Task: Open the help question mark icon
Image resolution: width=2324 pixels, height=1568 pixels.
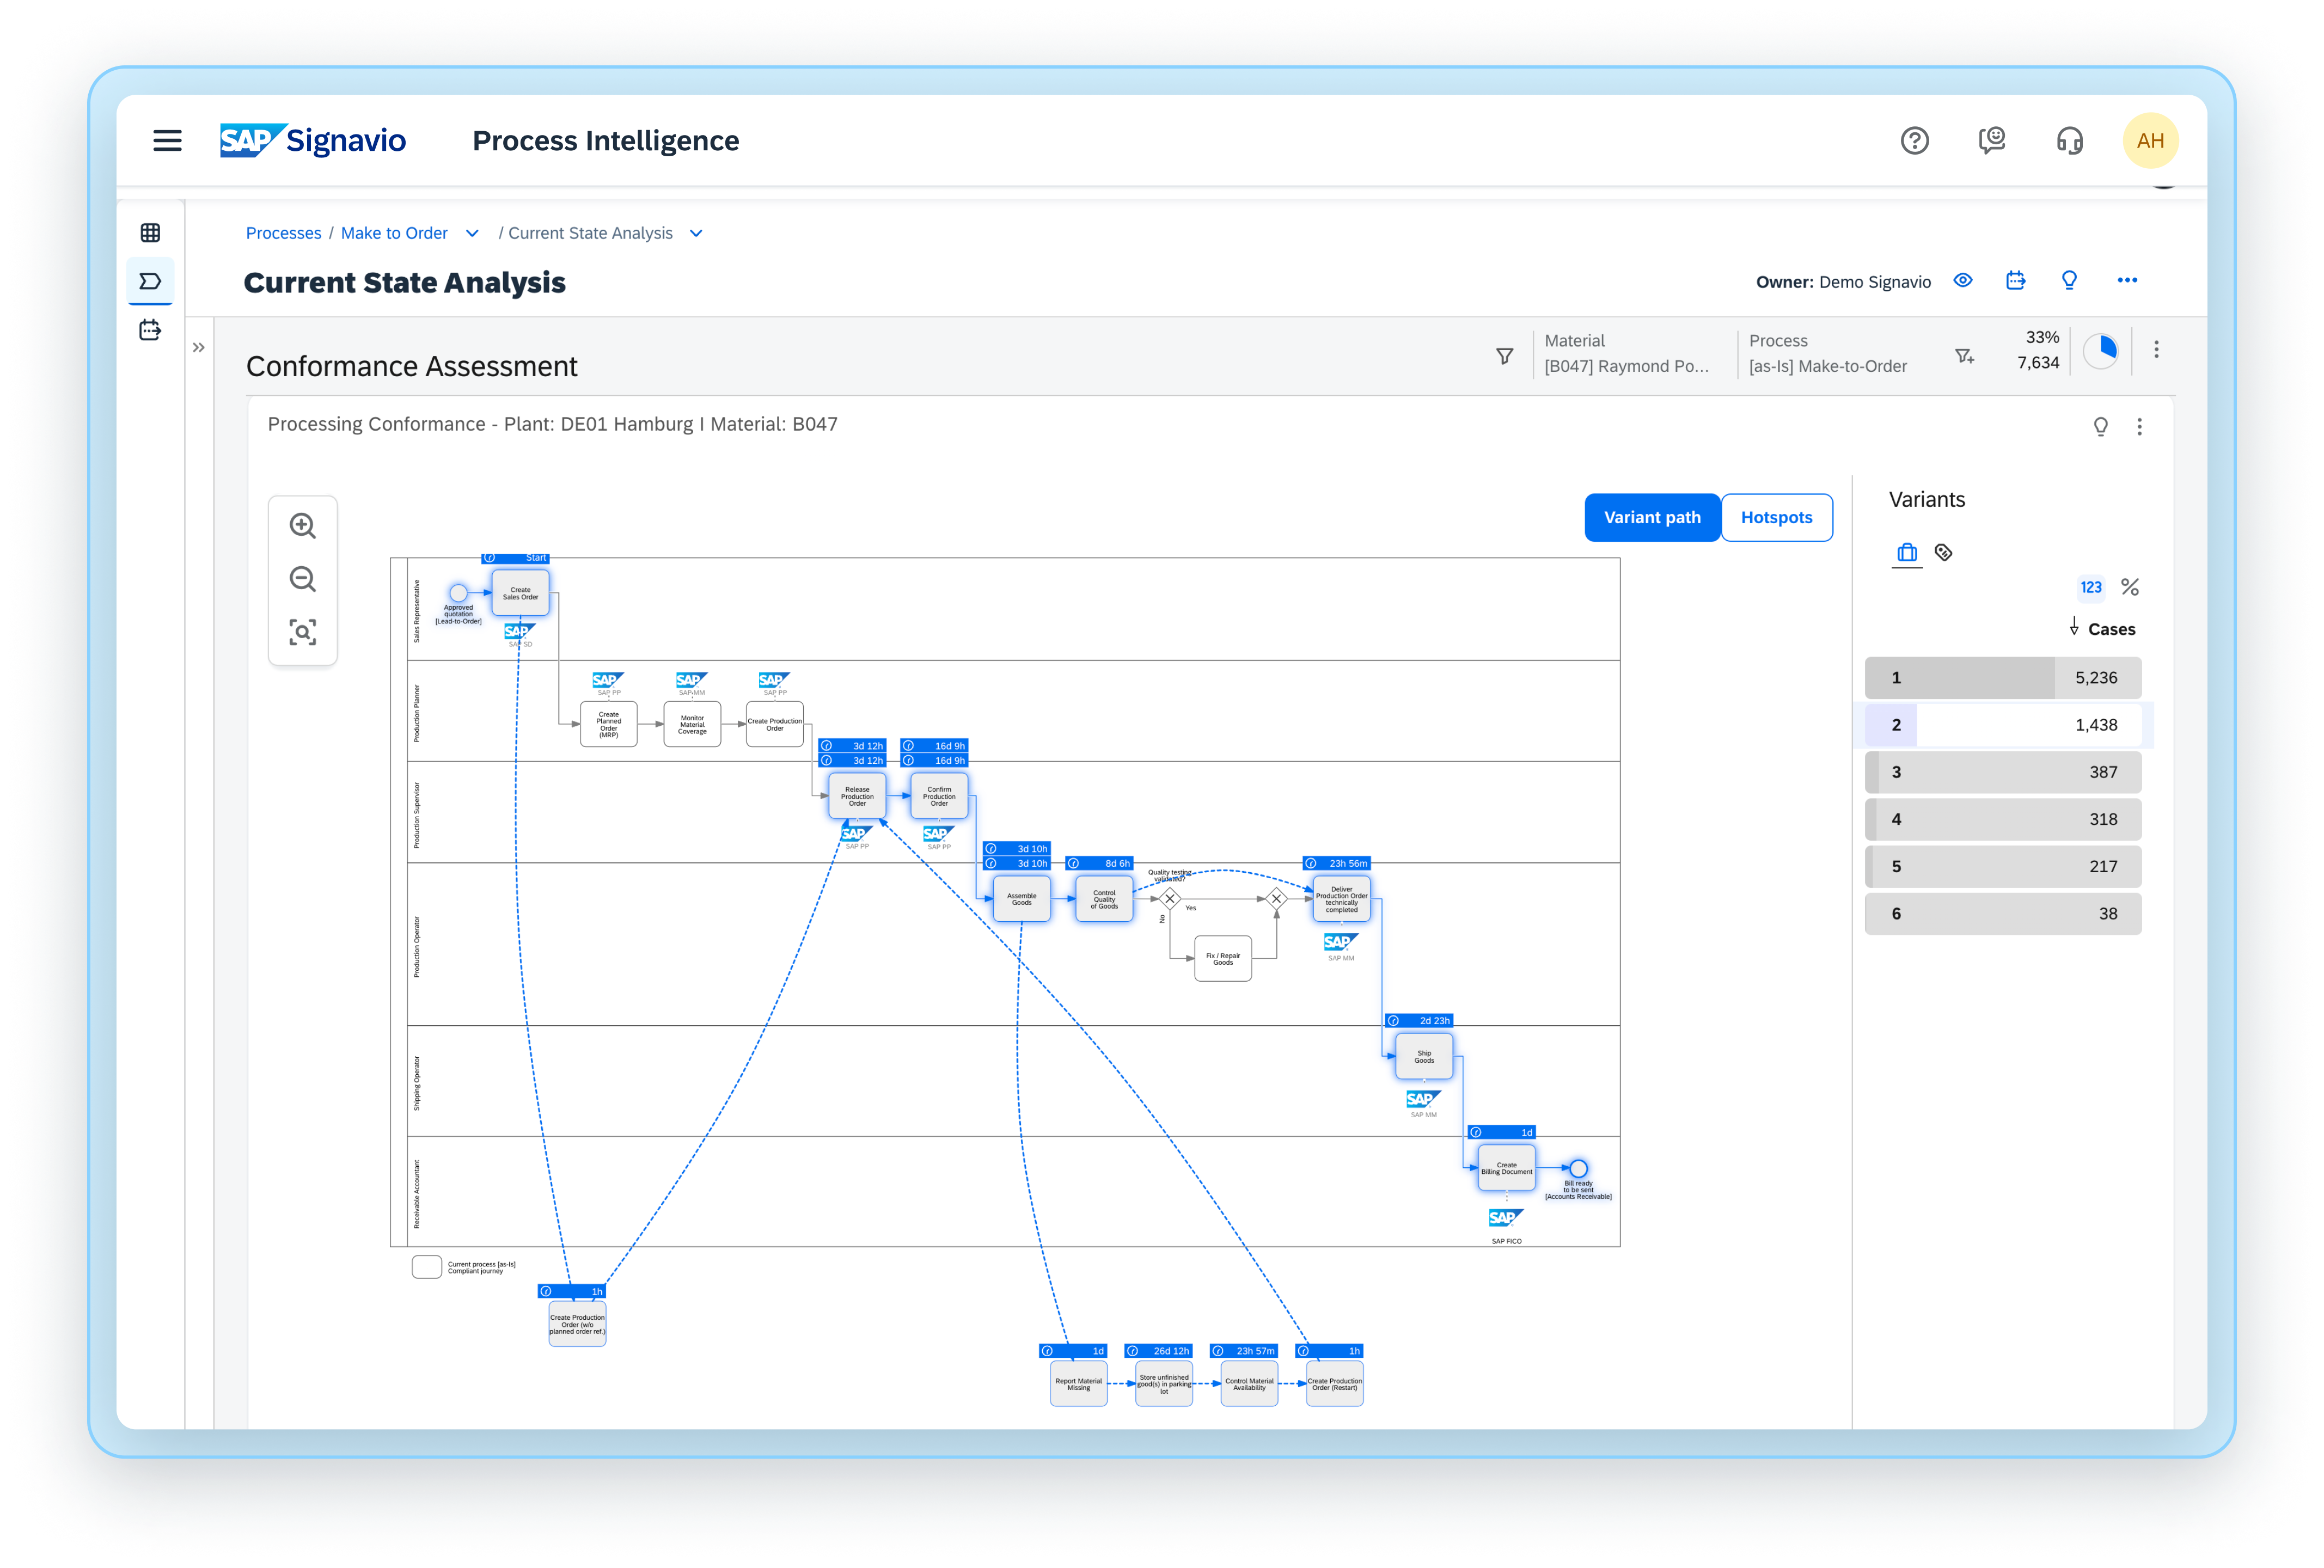Action: [1915, 140]
